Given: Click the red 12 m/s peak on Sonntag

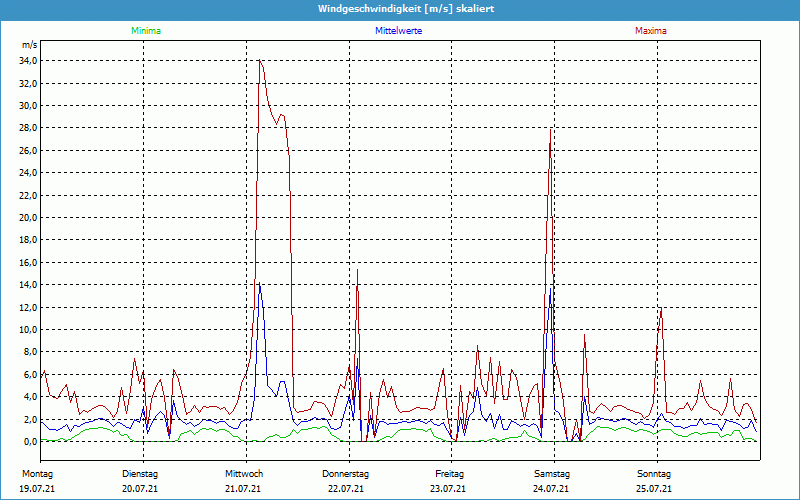Looking at the screenshot, I should pos(660,308).
